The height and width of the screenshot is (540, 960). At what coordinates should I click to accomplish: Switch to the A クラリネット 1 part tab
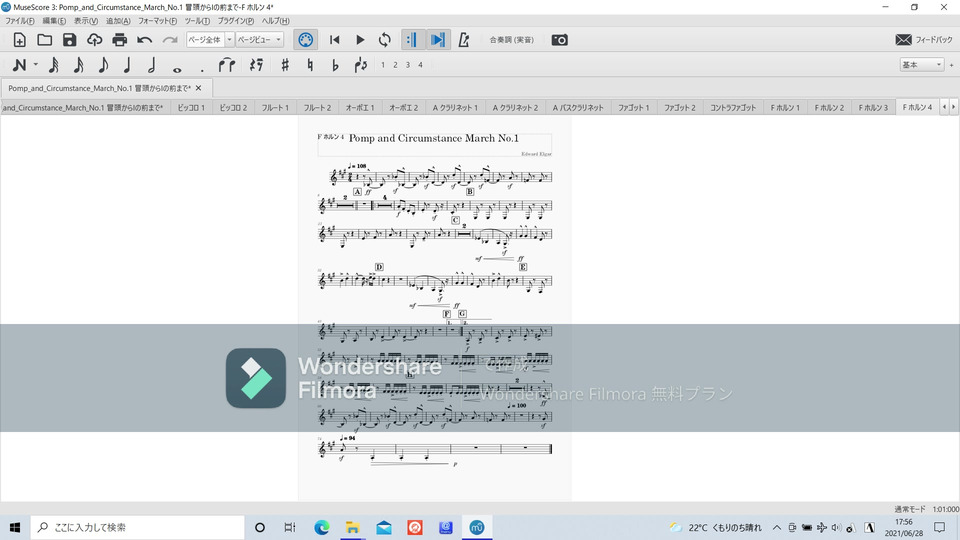coord(455,108)
